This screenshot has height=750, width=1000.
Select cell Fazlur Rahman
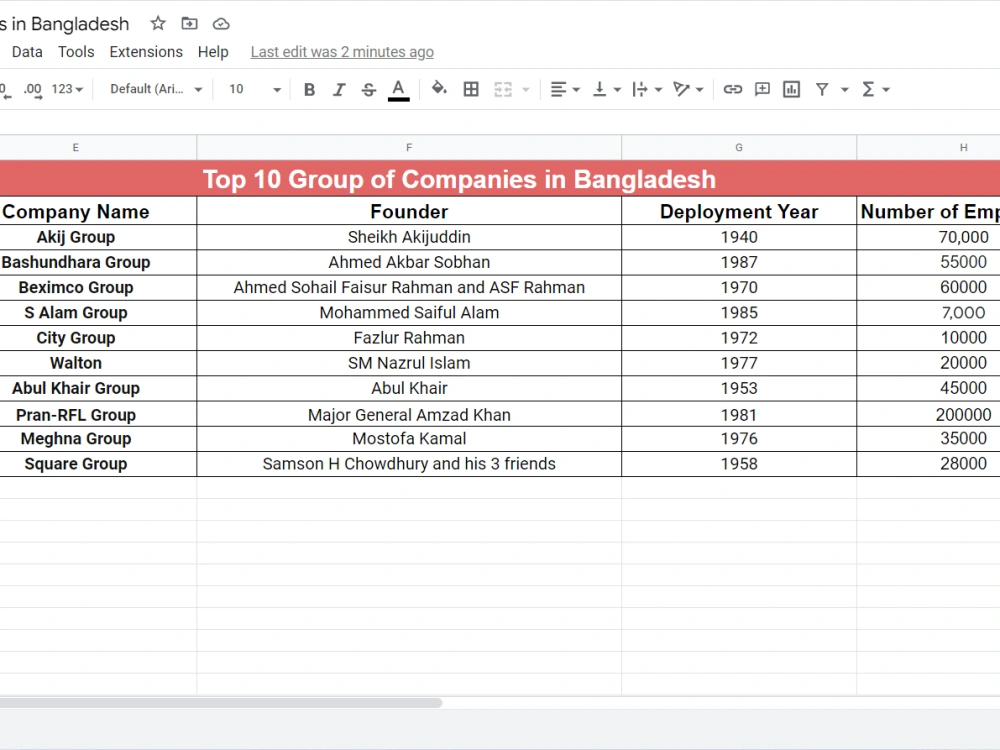tap(409, 338)
